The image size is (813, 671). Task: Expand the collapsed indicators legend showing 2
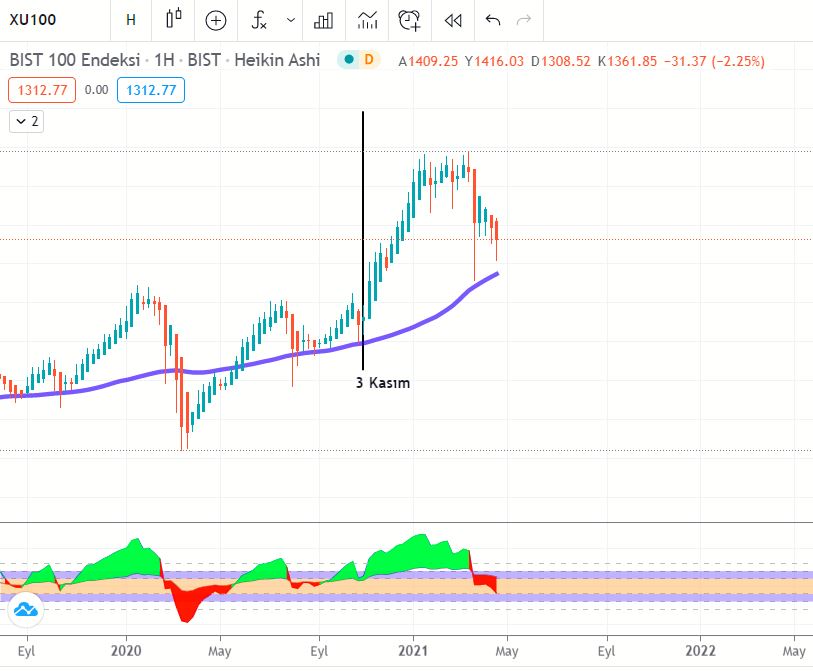tap(26, 121)
